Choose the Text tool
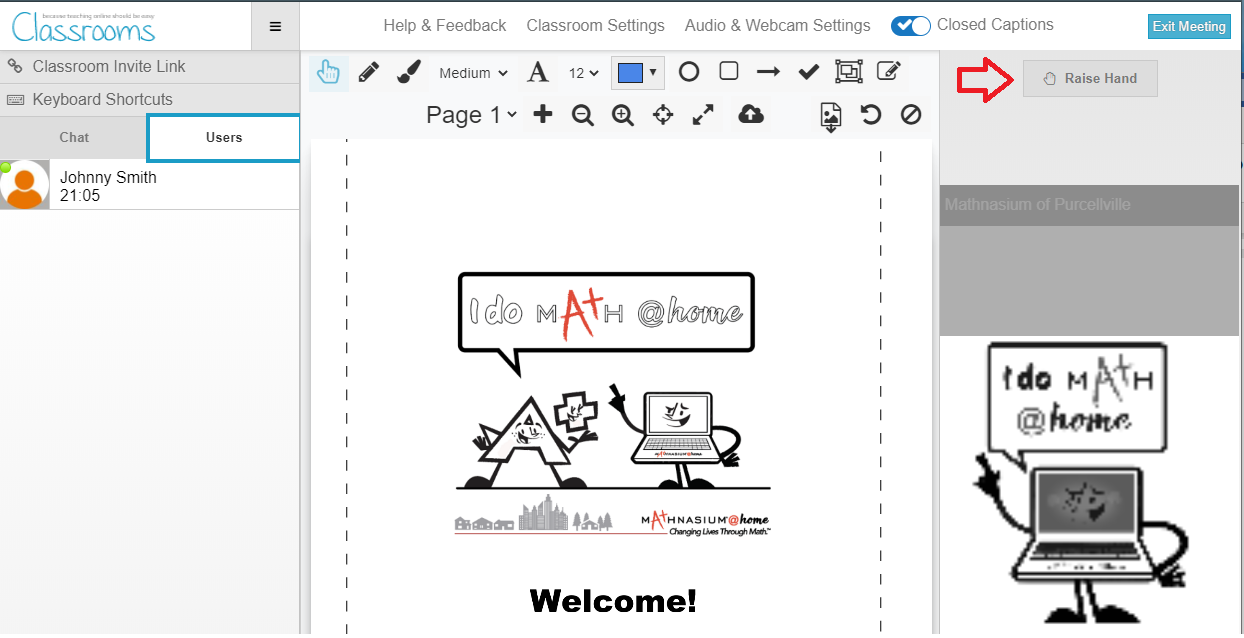 click(x=538, y=71)
